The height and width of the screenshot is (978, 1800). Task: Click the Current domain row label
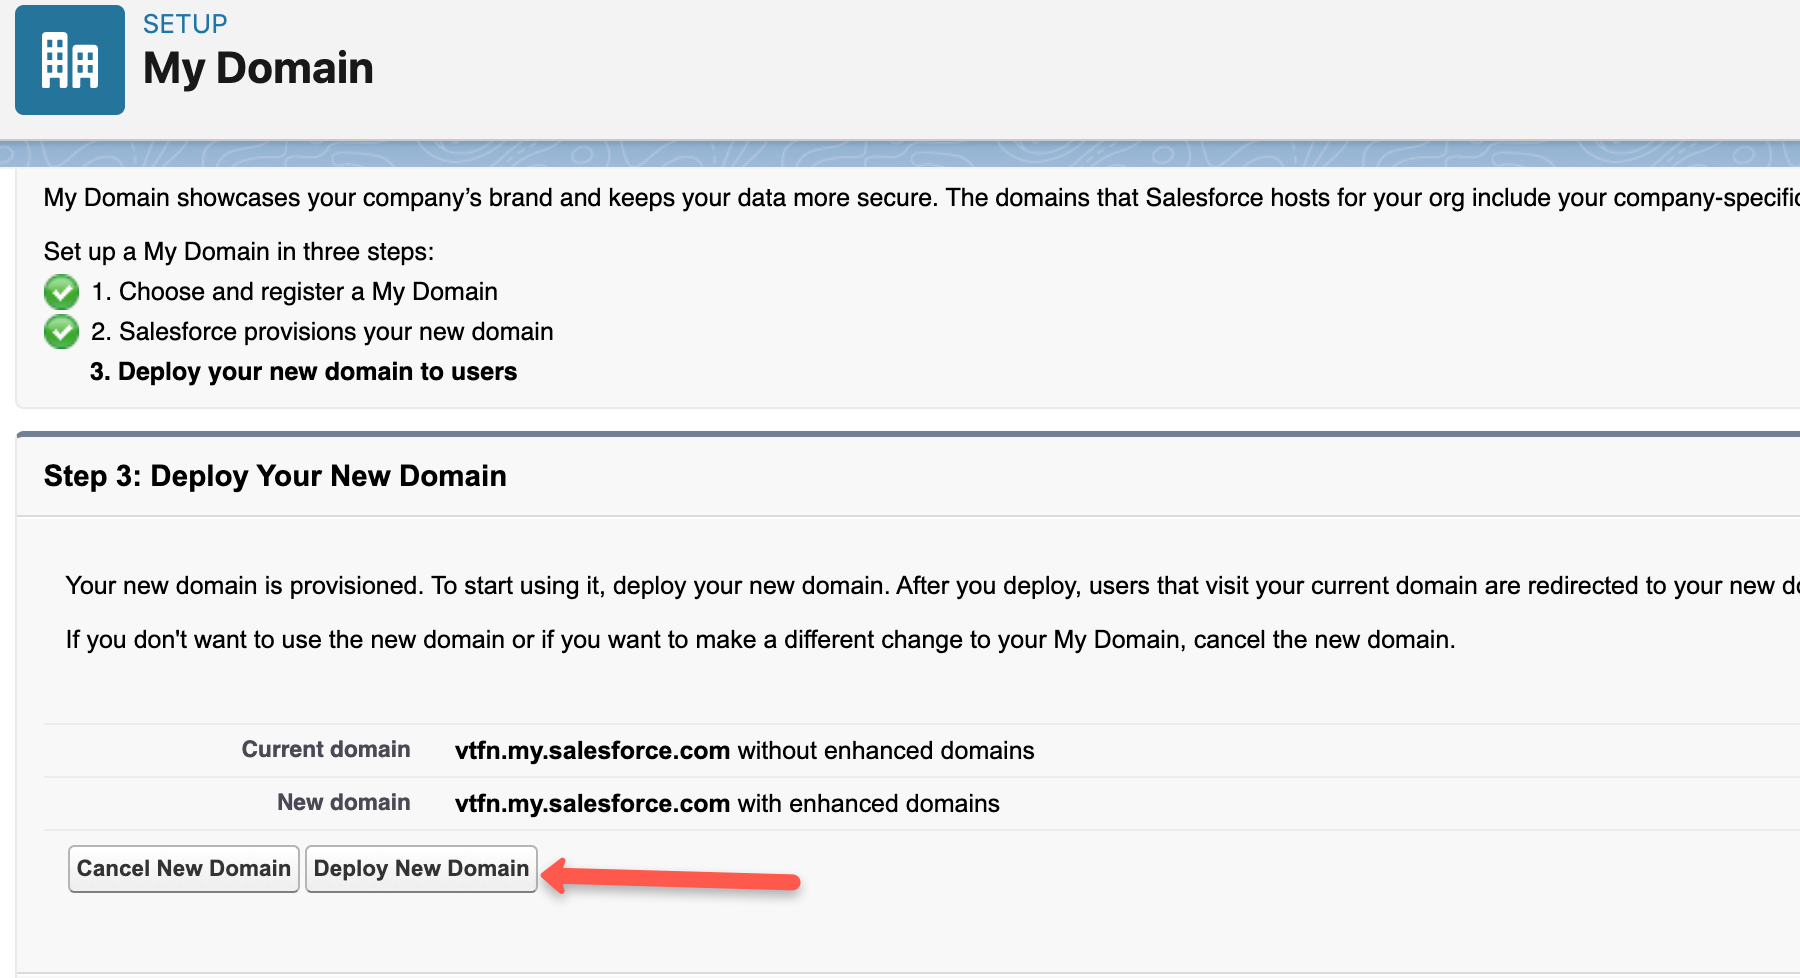pos(325,749)
